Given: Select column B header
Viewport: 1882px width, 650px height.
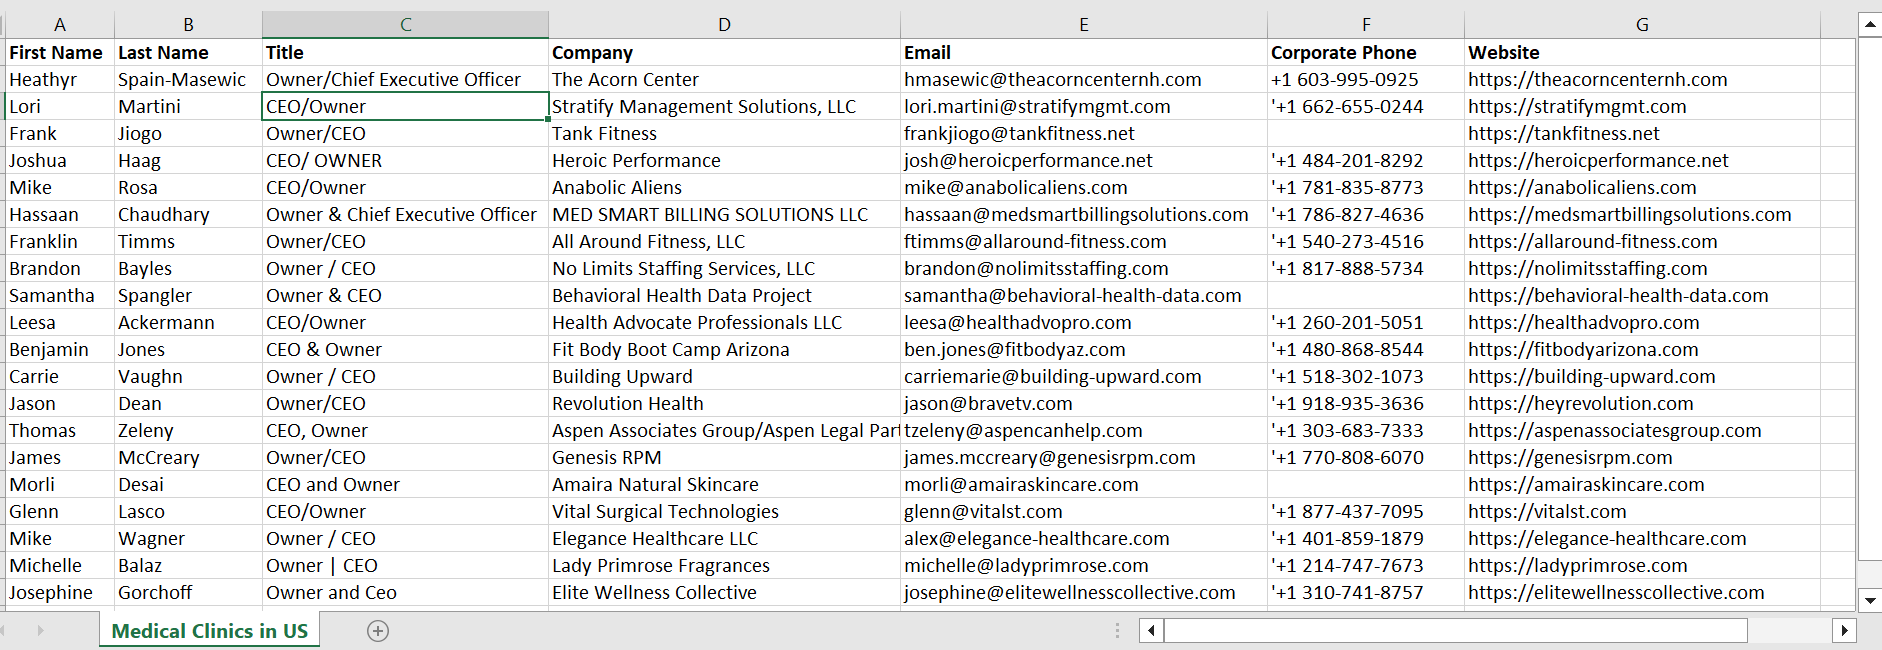Looking at the screenshot, I should coord(188,24).
